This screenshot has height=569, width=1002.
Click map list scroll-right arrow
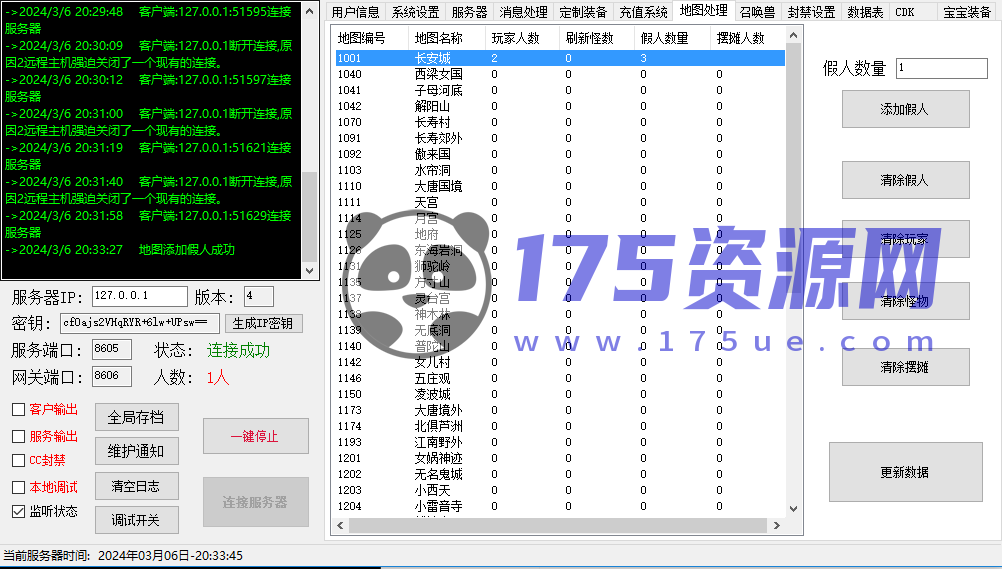coord(776,526)
